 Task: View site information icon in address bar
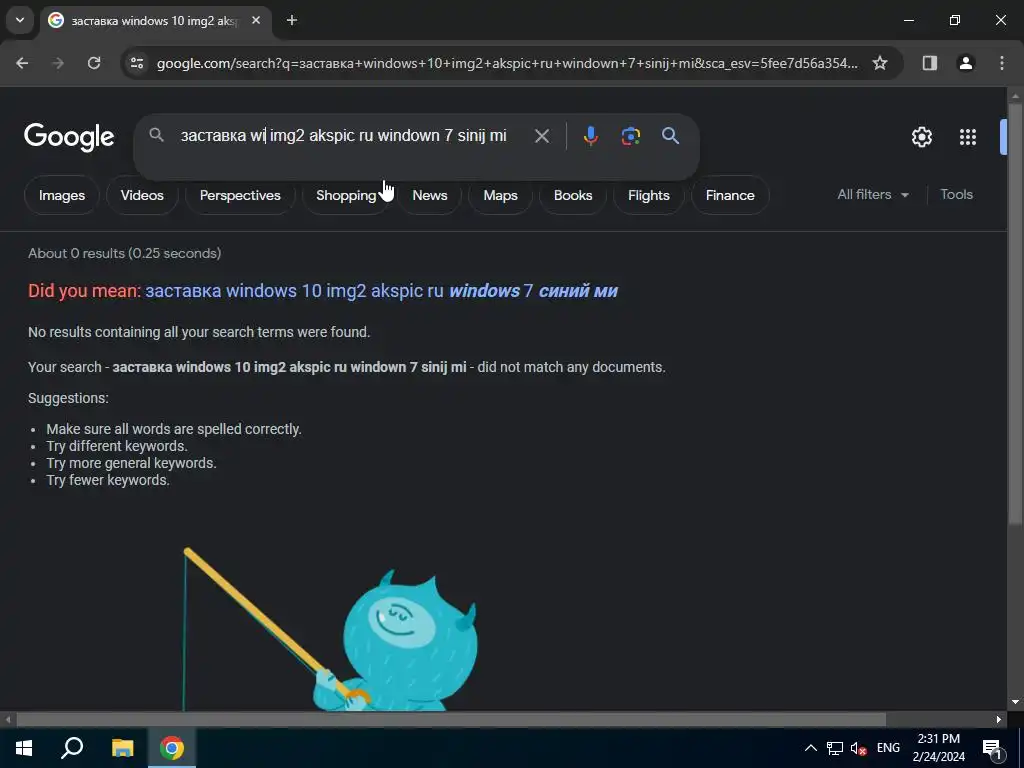[137, 63]
